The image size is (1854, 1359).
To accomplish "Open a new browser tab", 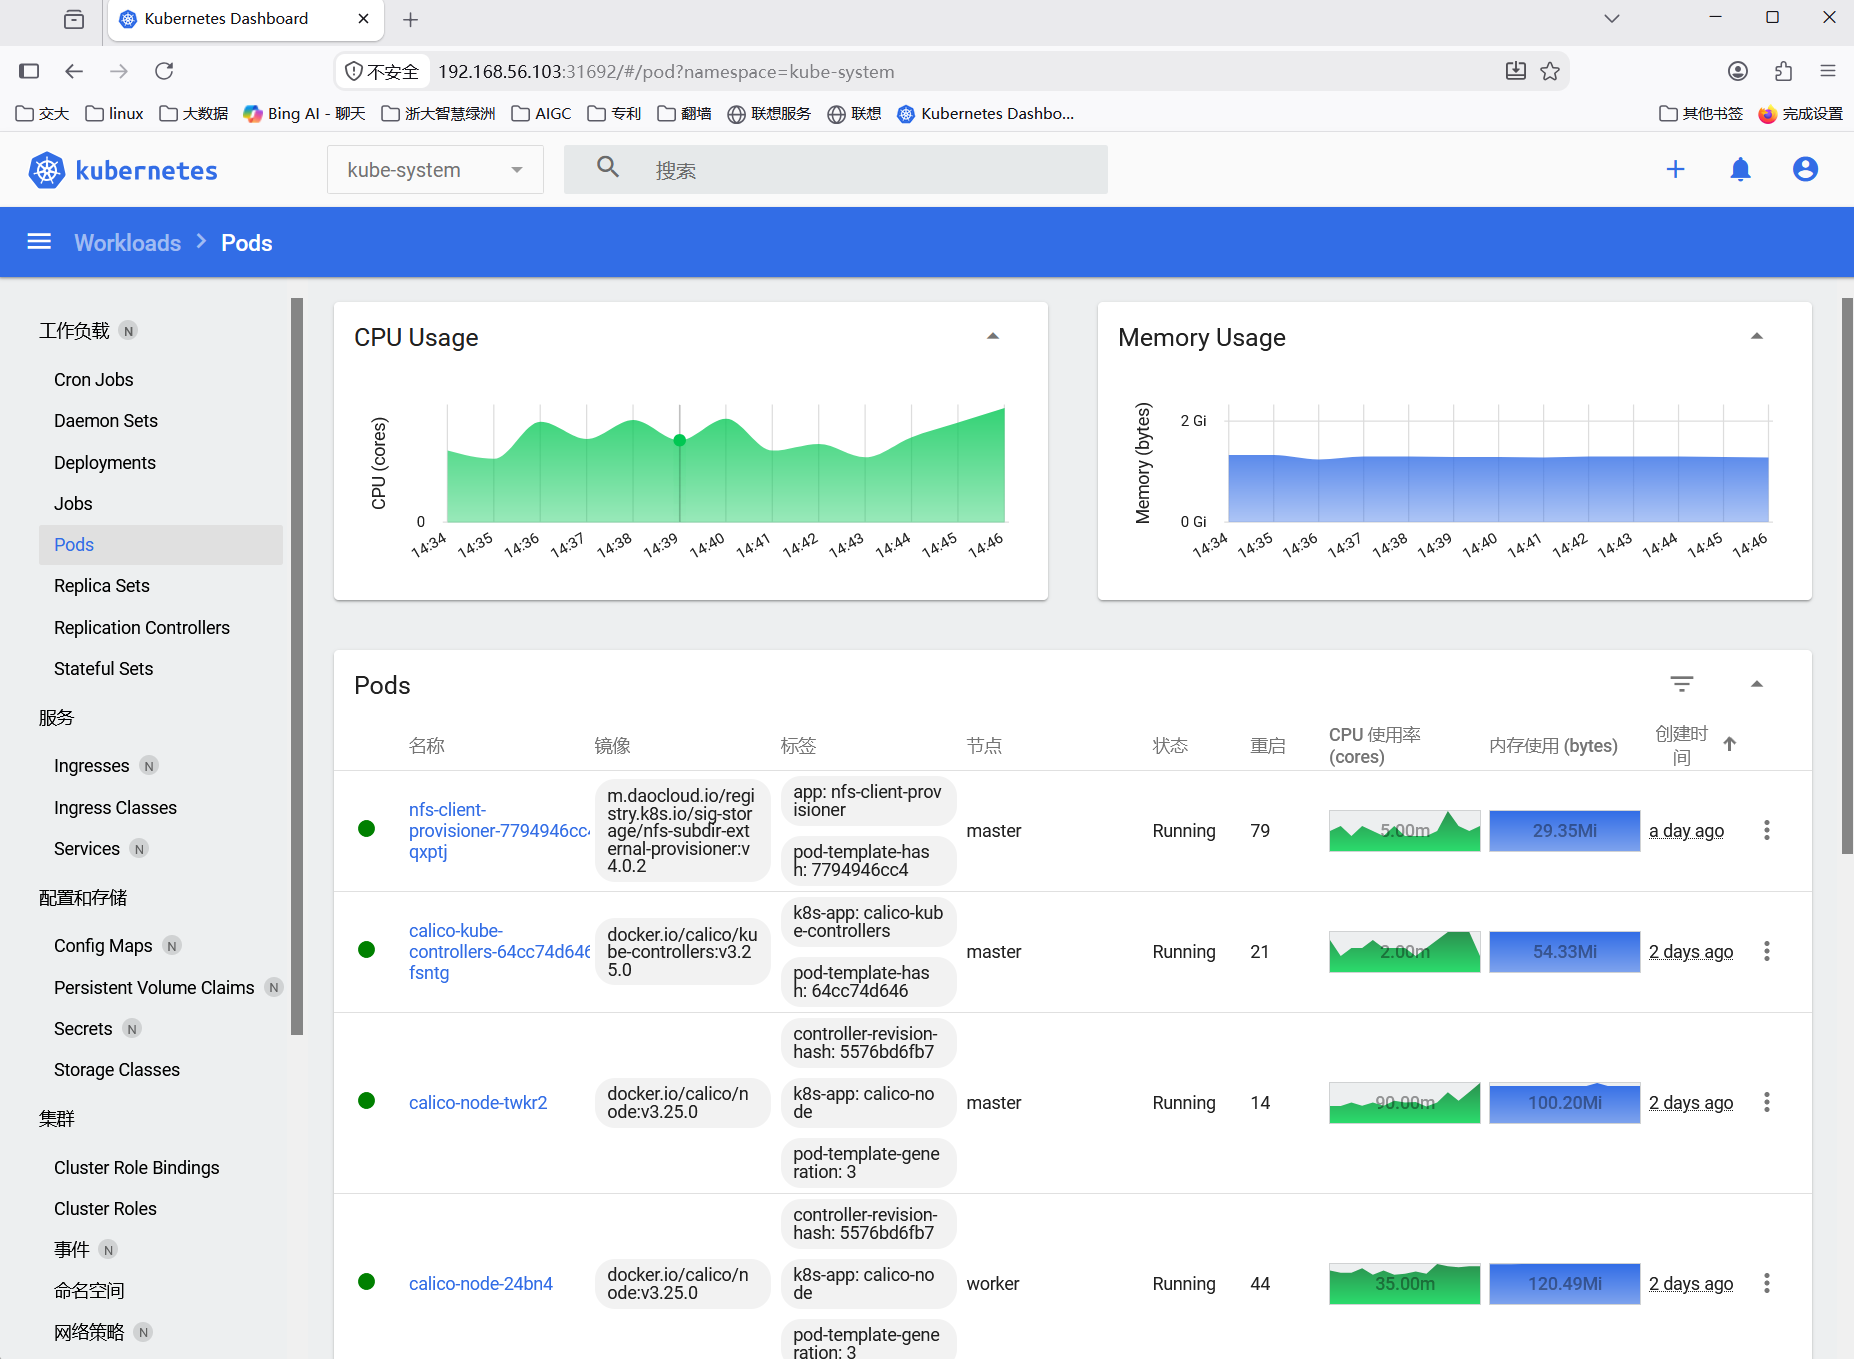I will [410, 19].
